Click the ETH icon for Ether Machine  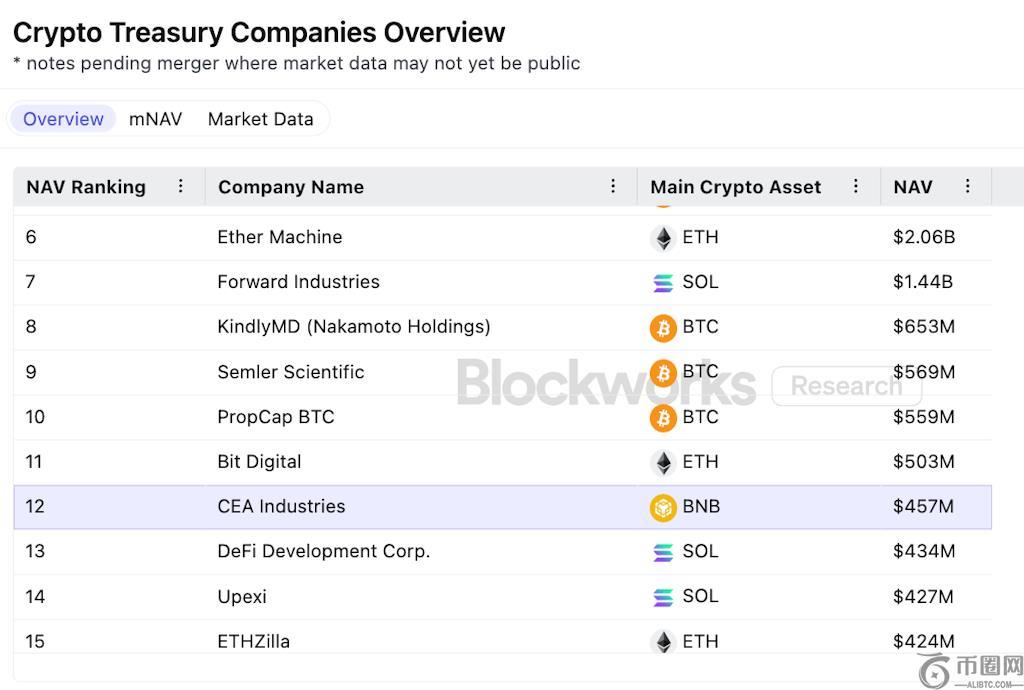663,238
